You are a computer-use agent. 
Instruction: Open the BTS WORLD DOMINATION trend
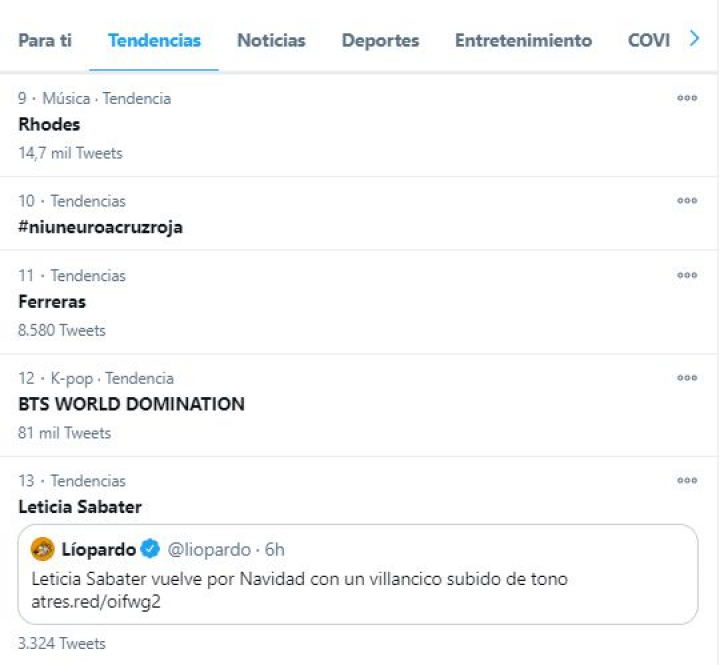point(131,404)
